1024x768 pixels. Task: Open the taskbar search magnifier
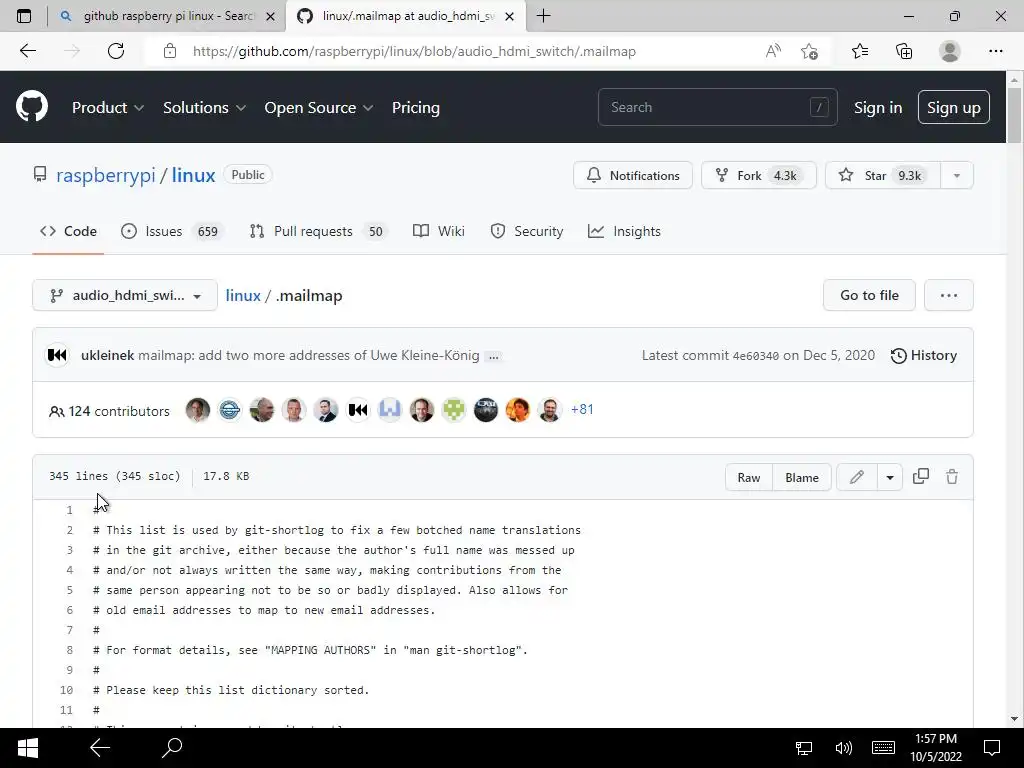(x=172, y=748)
